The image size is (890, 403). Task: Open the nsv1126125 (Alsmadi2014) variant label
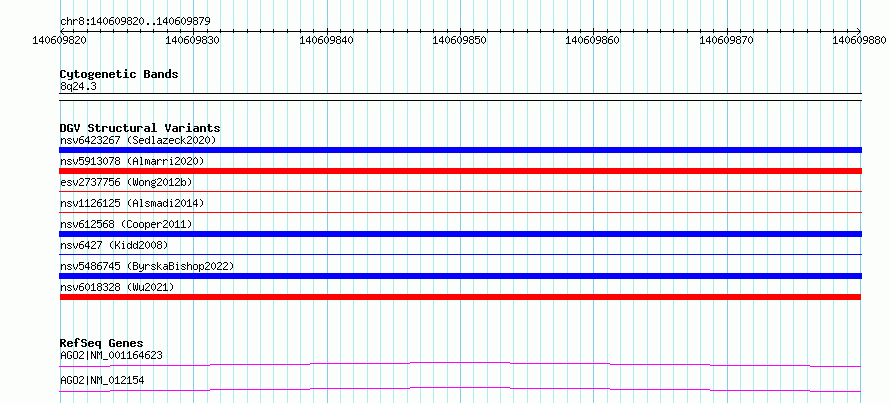point(132,203)
